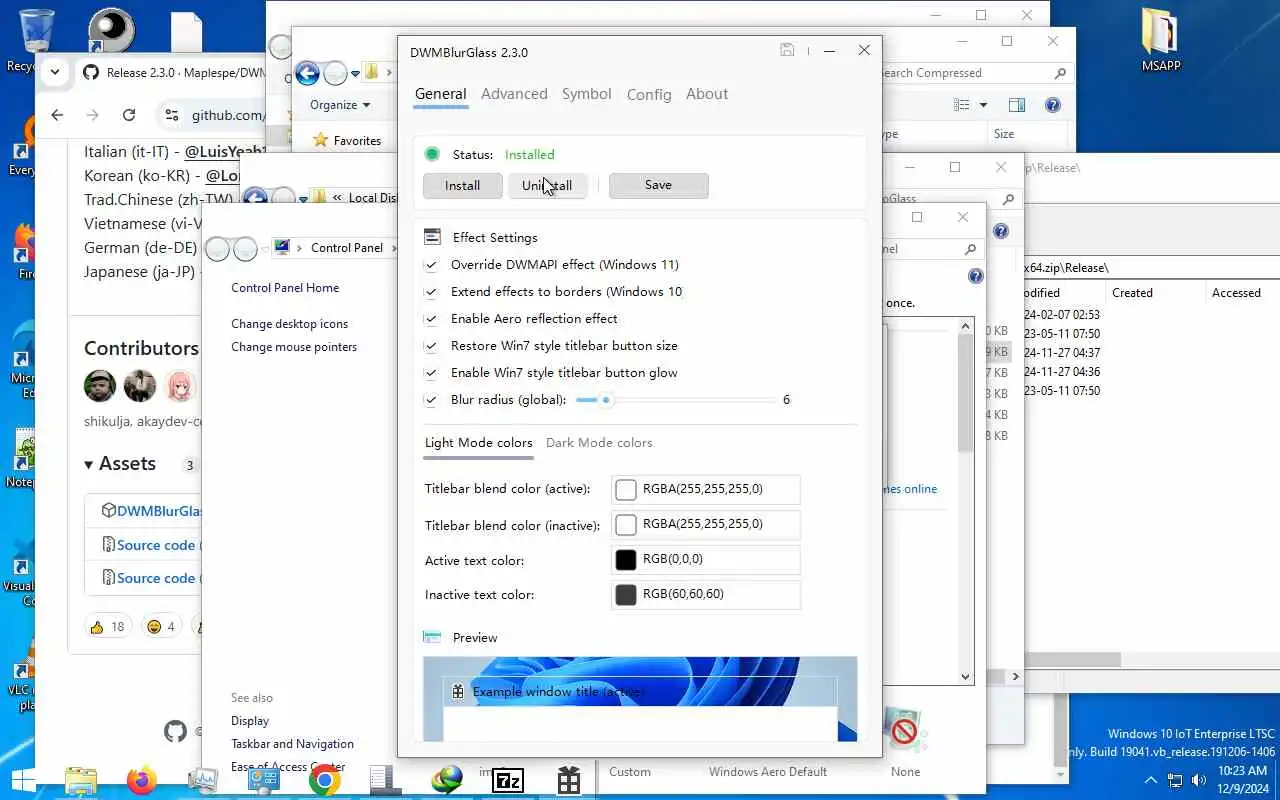Click back arrow in the Control Panel window
This screenshot has width=1280, height=800.
pos(218,248)
